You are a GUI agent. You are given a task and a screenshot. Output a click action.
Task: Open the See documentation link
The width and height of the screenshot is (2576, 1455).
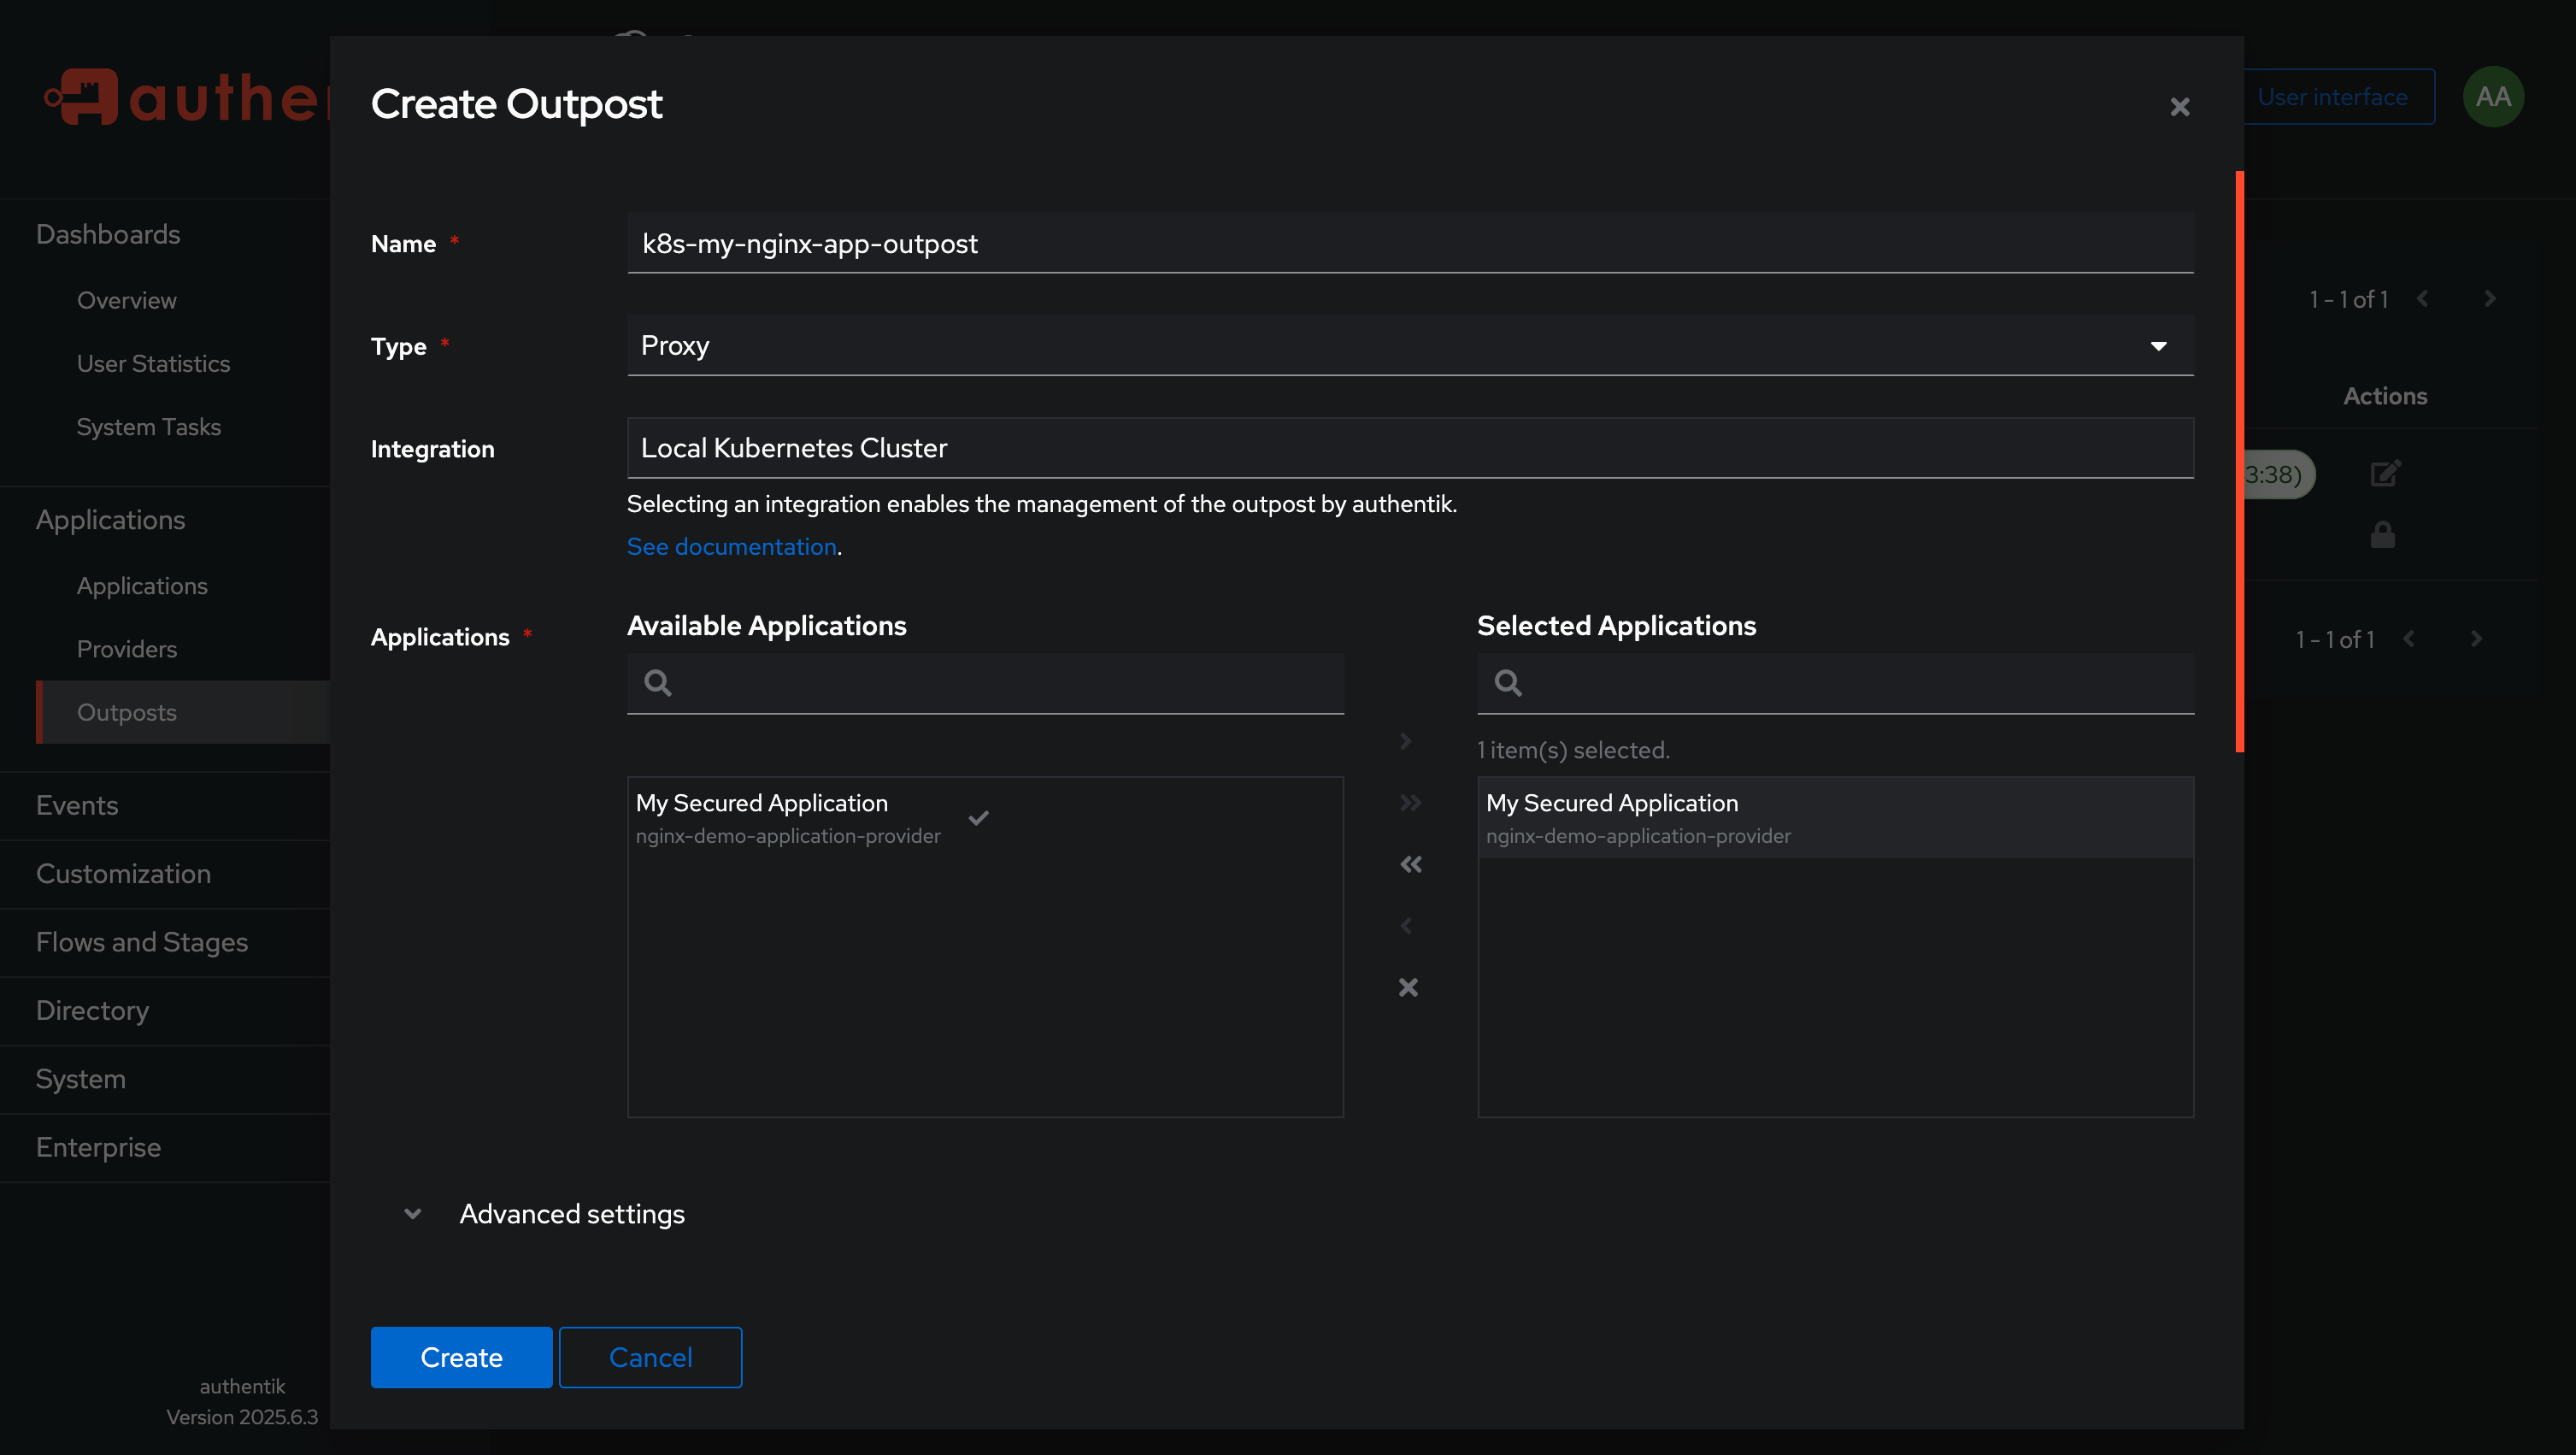[x=731, y=547]
